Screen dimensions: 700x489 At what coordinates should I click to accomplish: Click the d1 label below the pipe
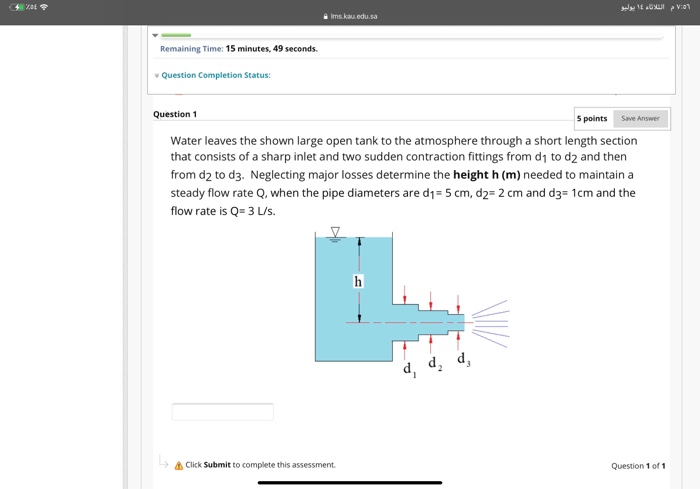410,369
